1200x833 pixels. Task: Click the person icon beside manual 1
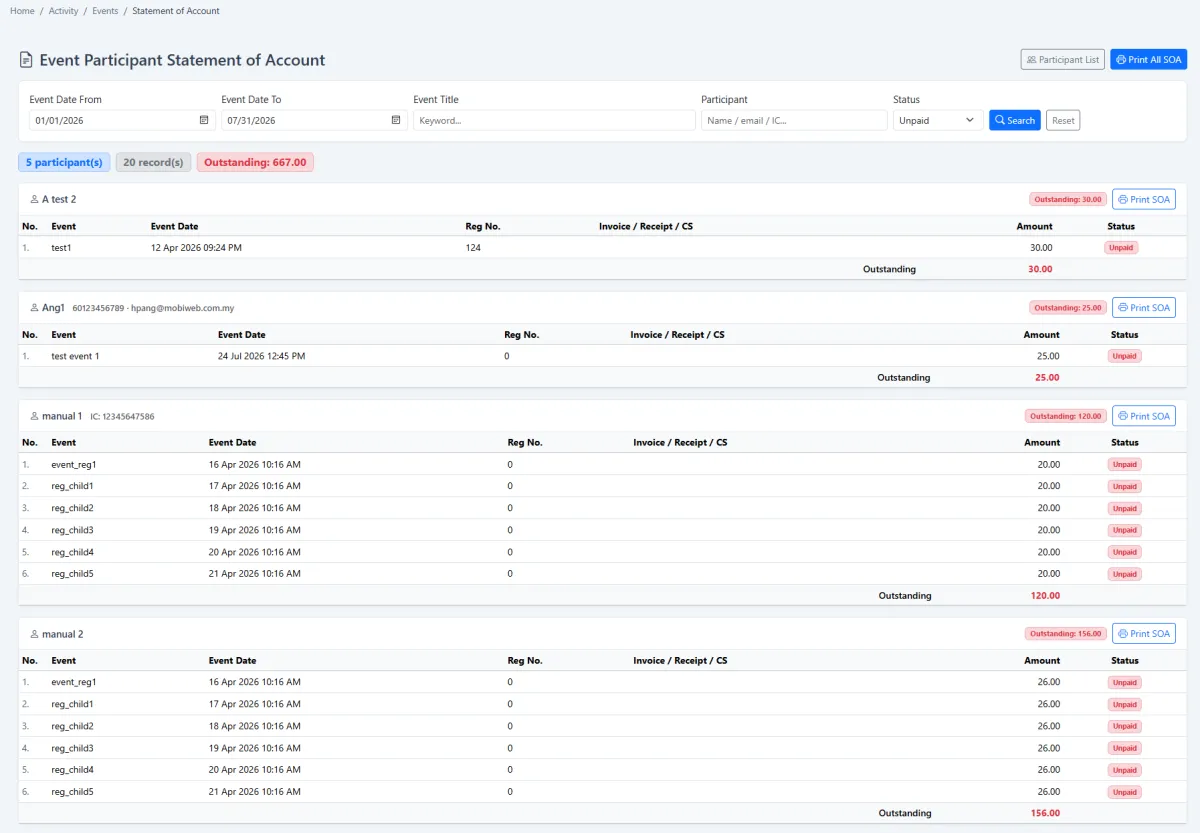click(34, 416)
